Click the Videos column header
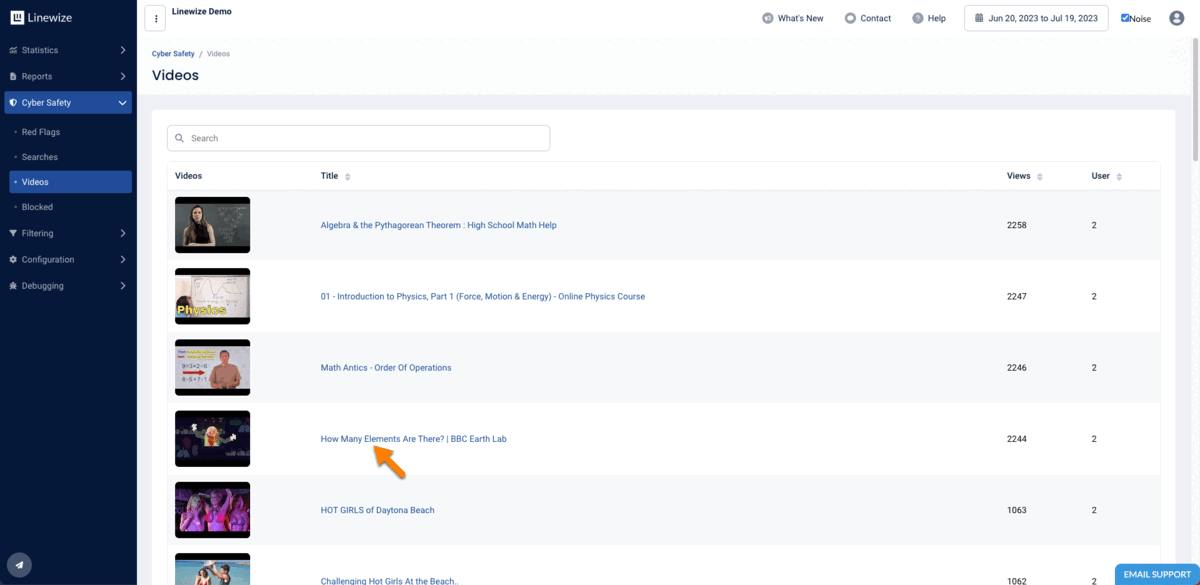This screenshot has width=1200, height=585. coord(188,176)
